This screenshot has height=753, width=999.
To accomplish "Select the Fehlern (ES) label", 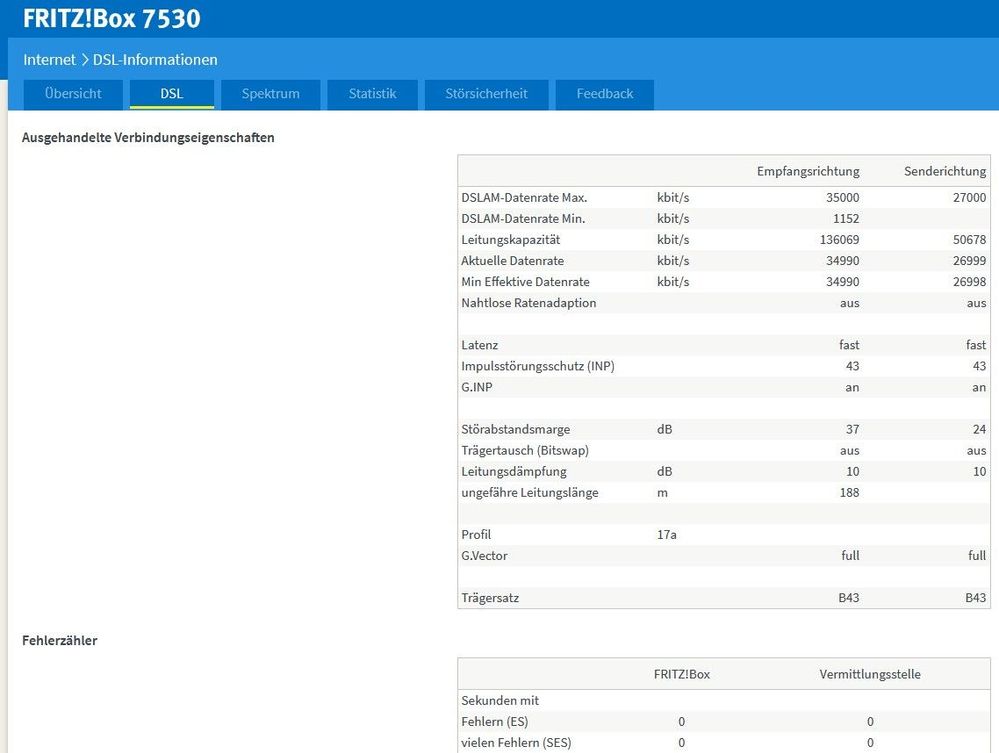I will coord(494,721).
